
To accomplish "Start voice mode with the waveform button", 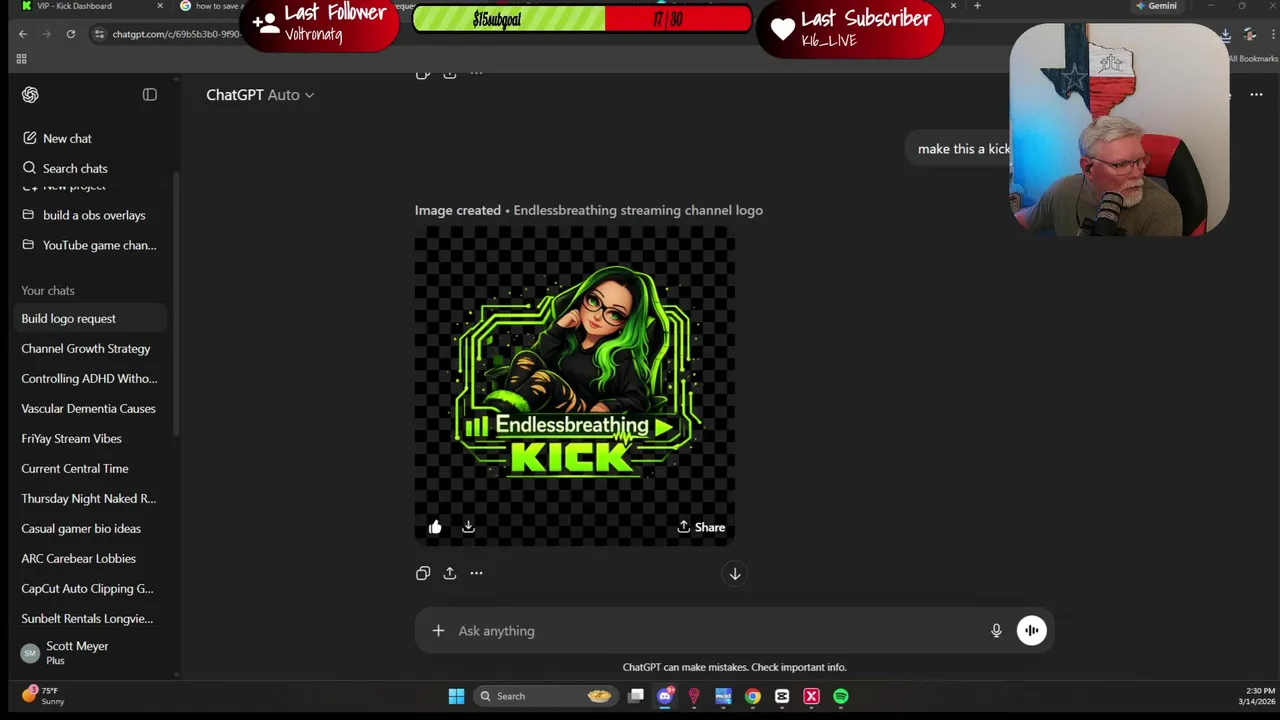I will tap(1032, 631).
